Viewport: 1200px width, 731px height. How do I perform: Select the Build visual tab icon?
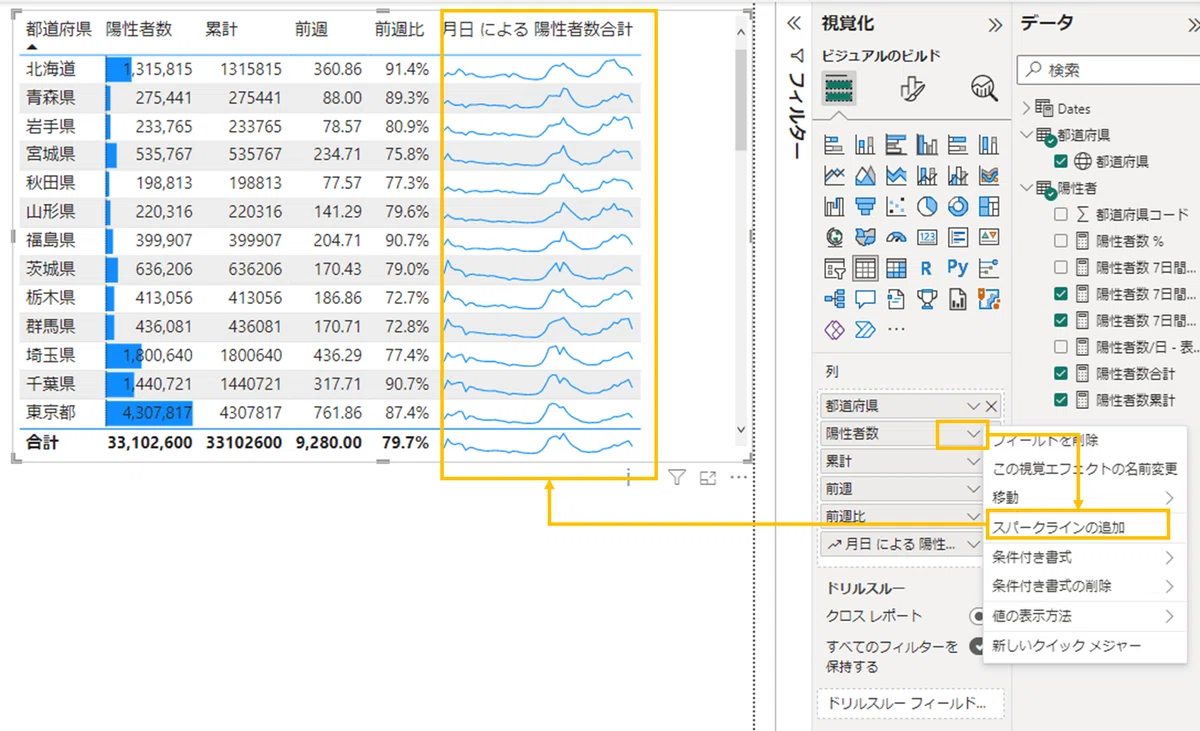(839, 89)
